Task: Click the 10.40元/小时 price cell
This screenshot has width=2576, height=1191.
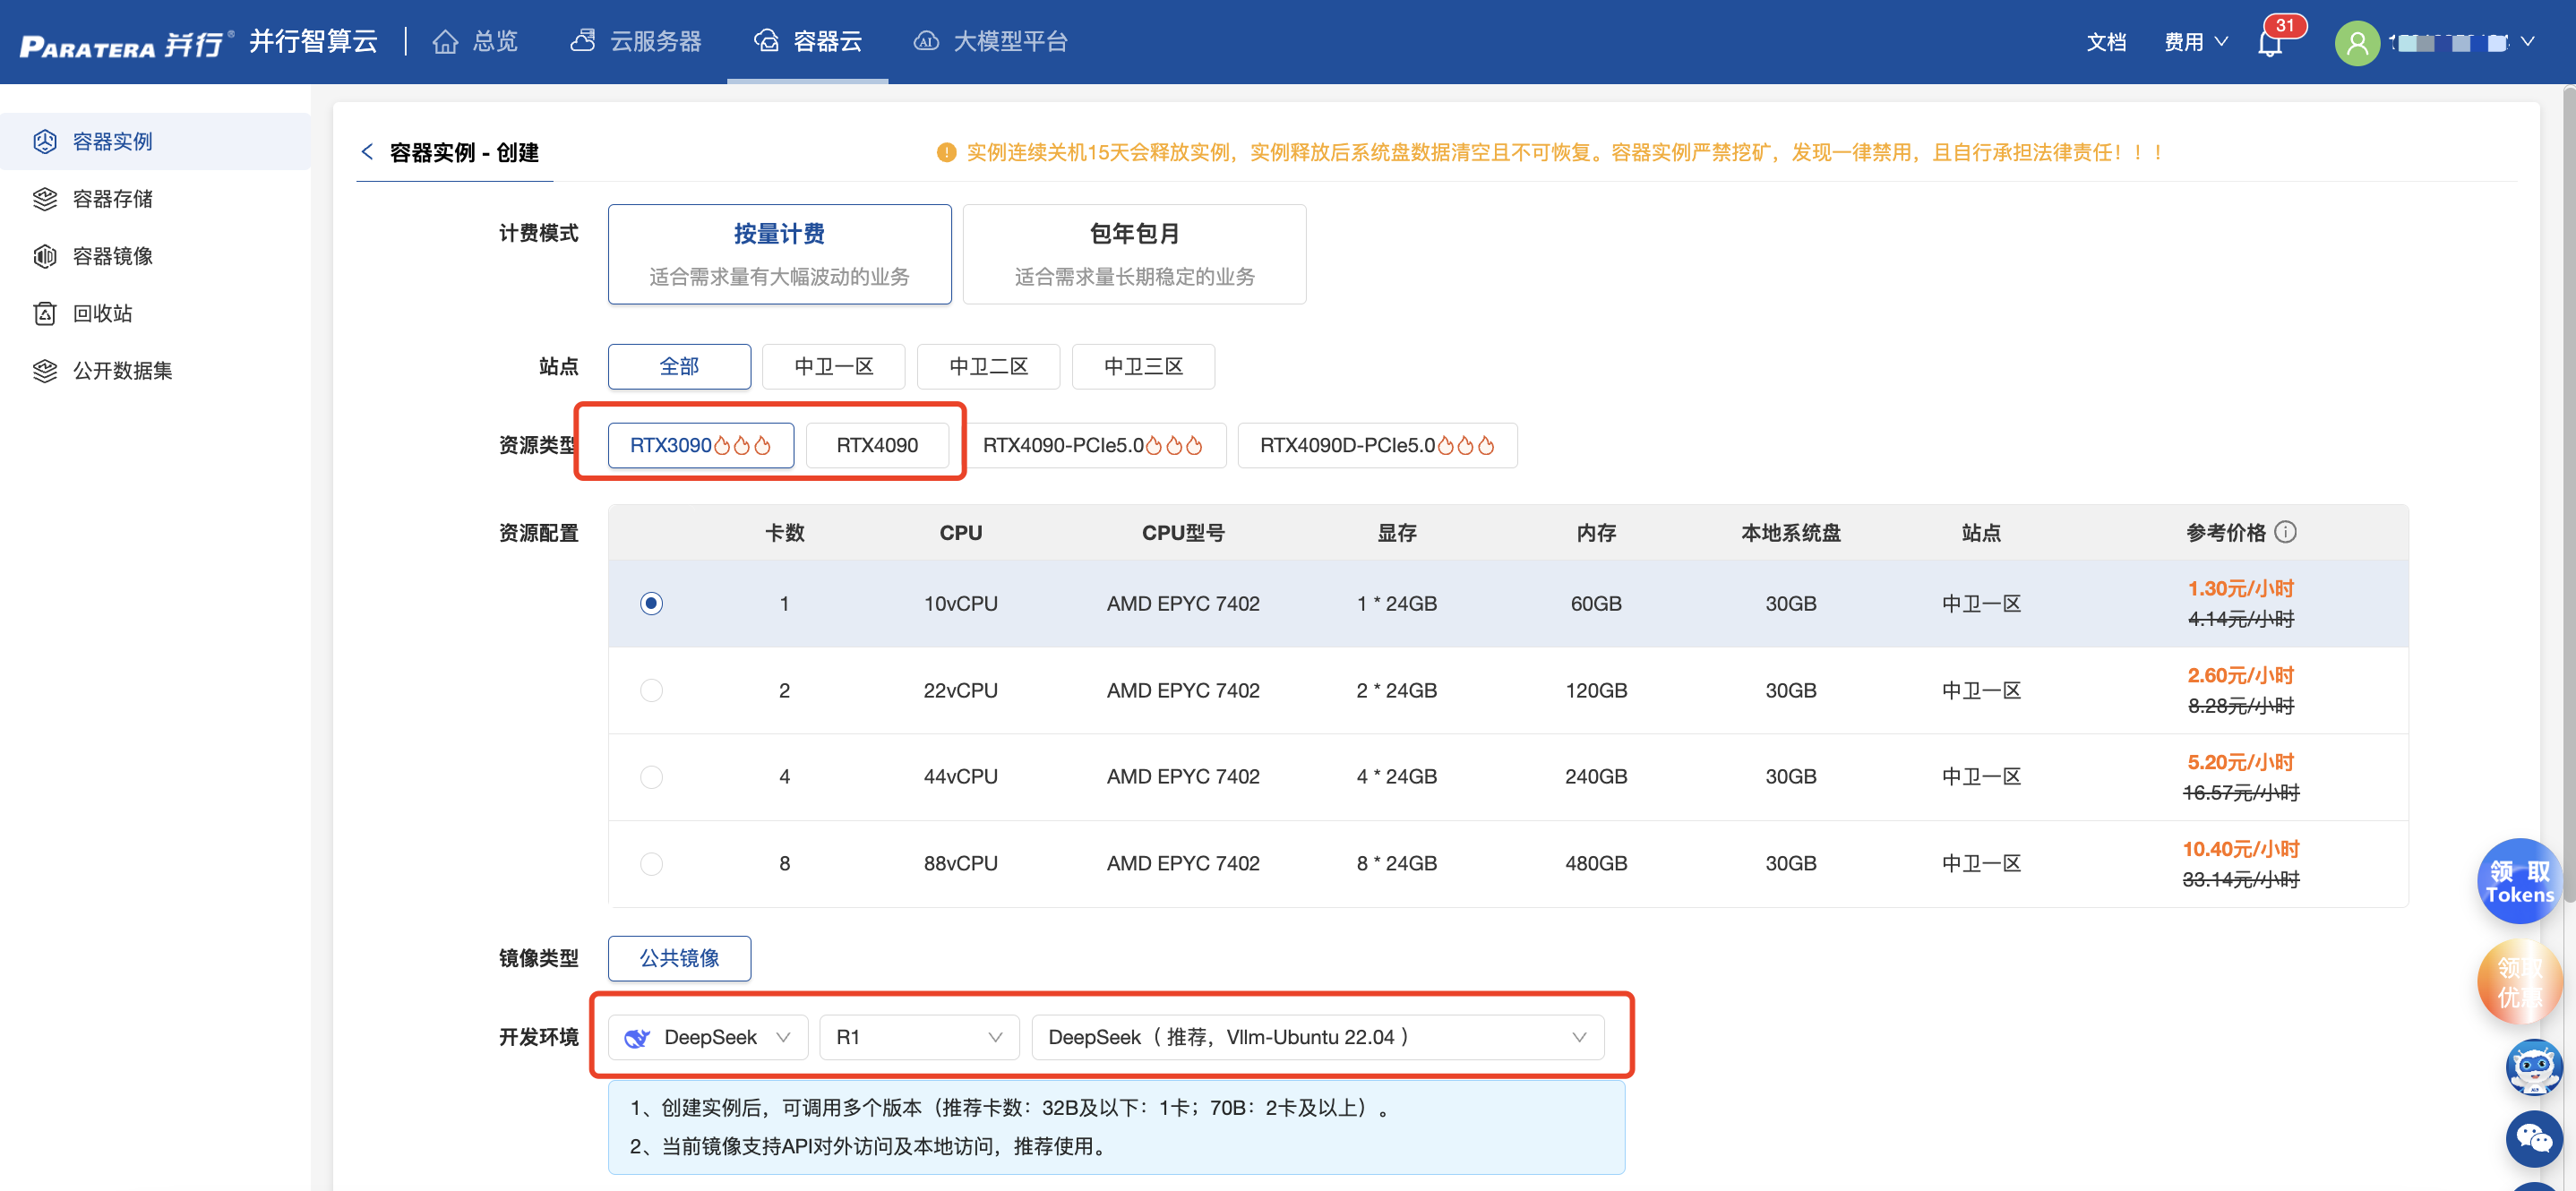Action: (x=2240, y=848)
